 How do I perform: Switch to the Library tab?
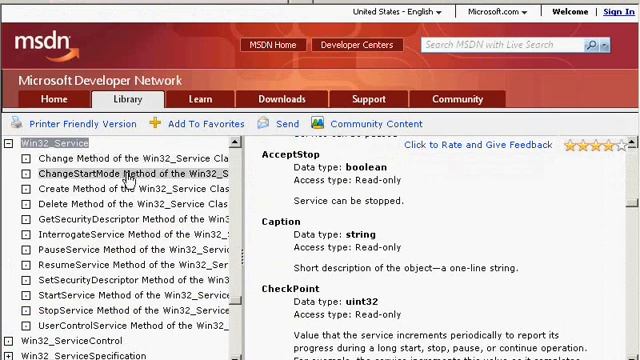coord(128,99)
